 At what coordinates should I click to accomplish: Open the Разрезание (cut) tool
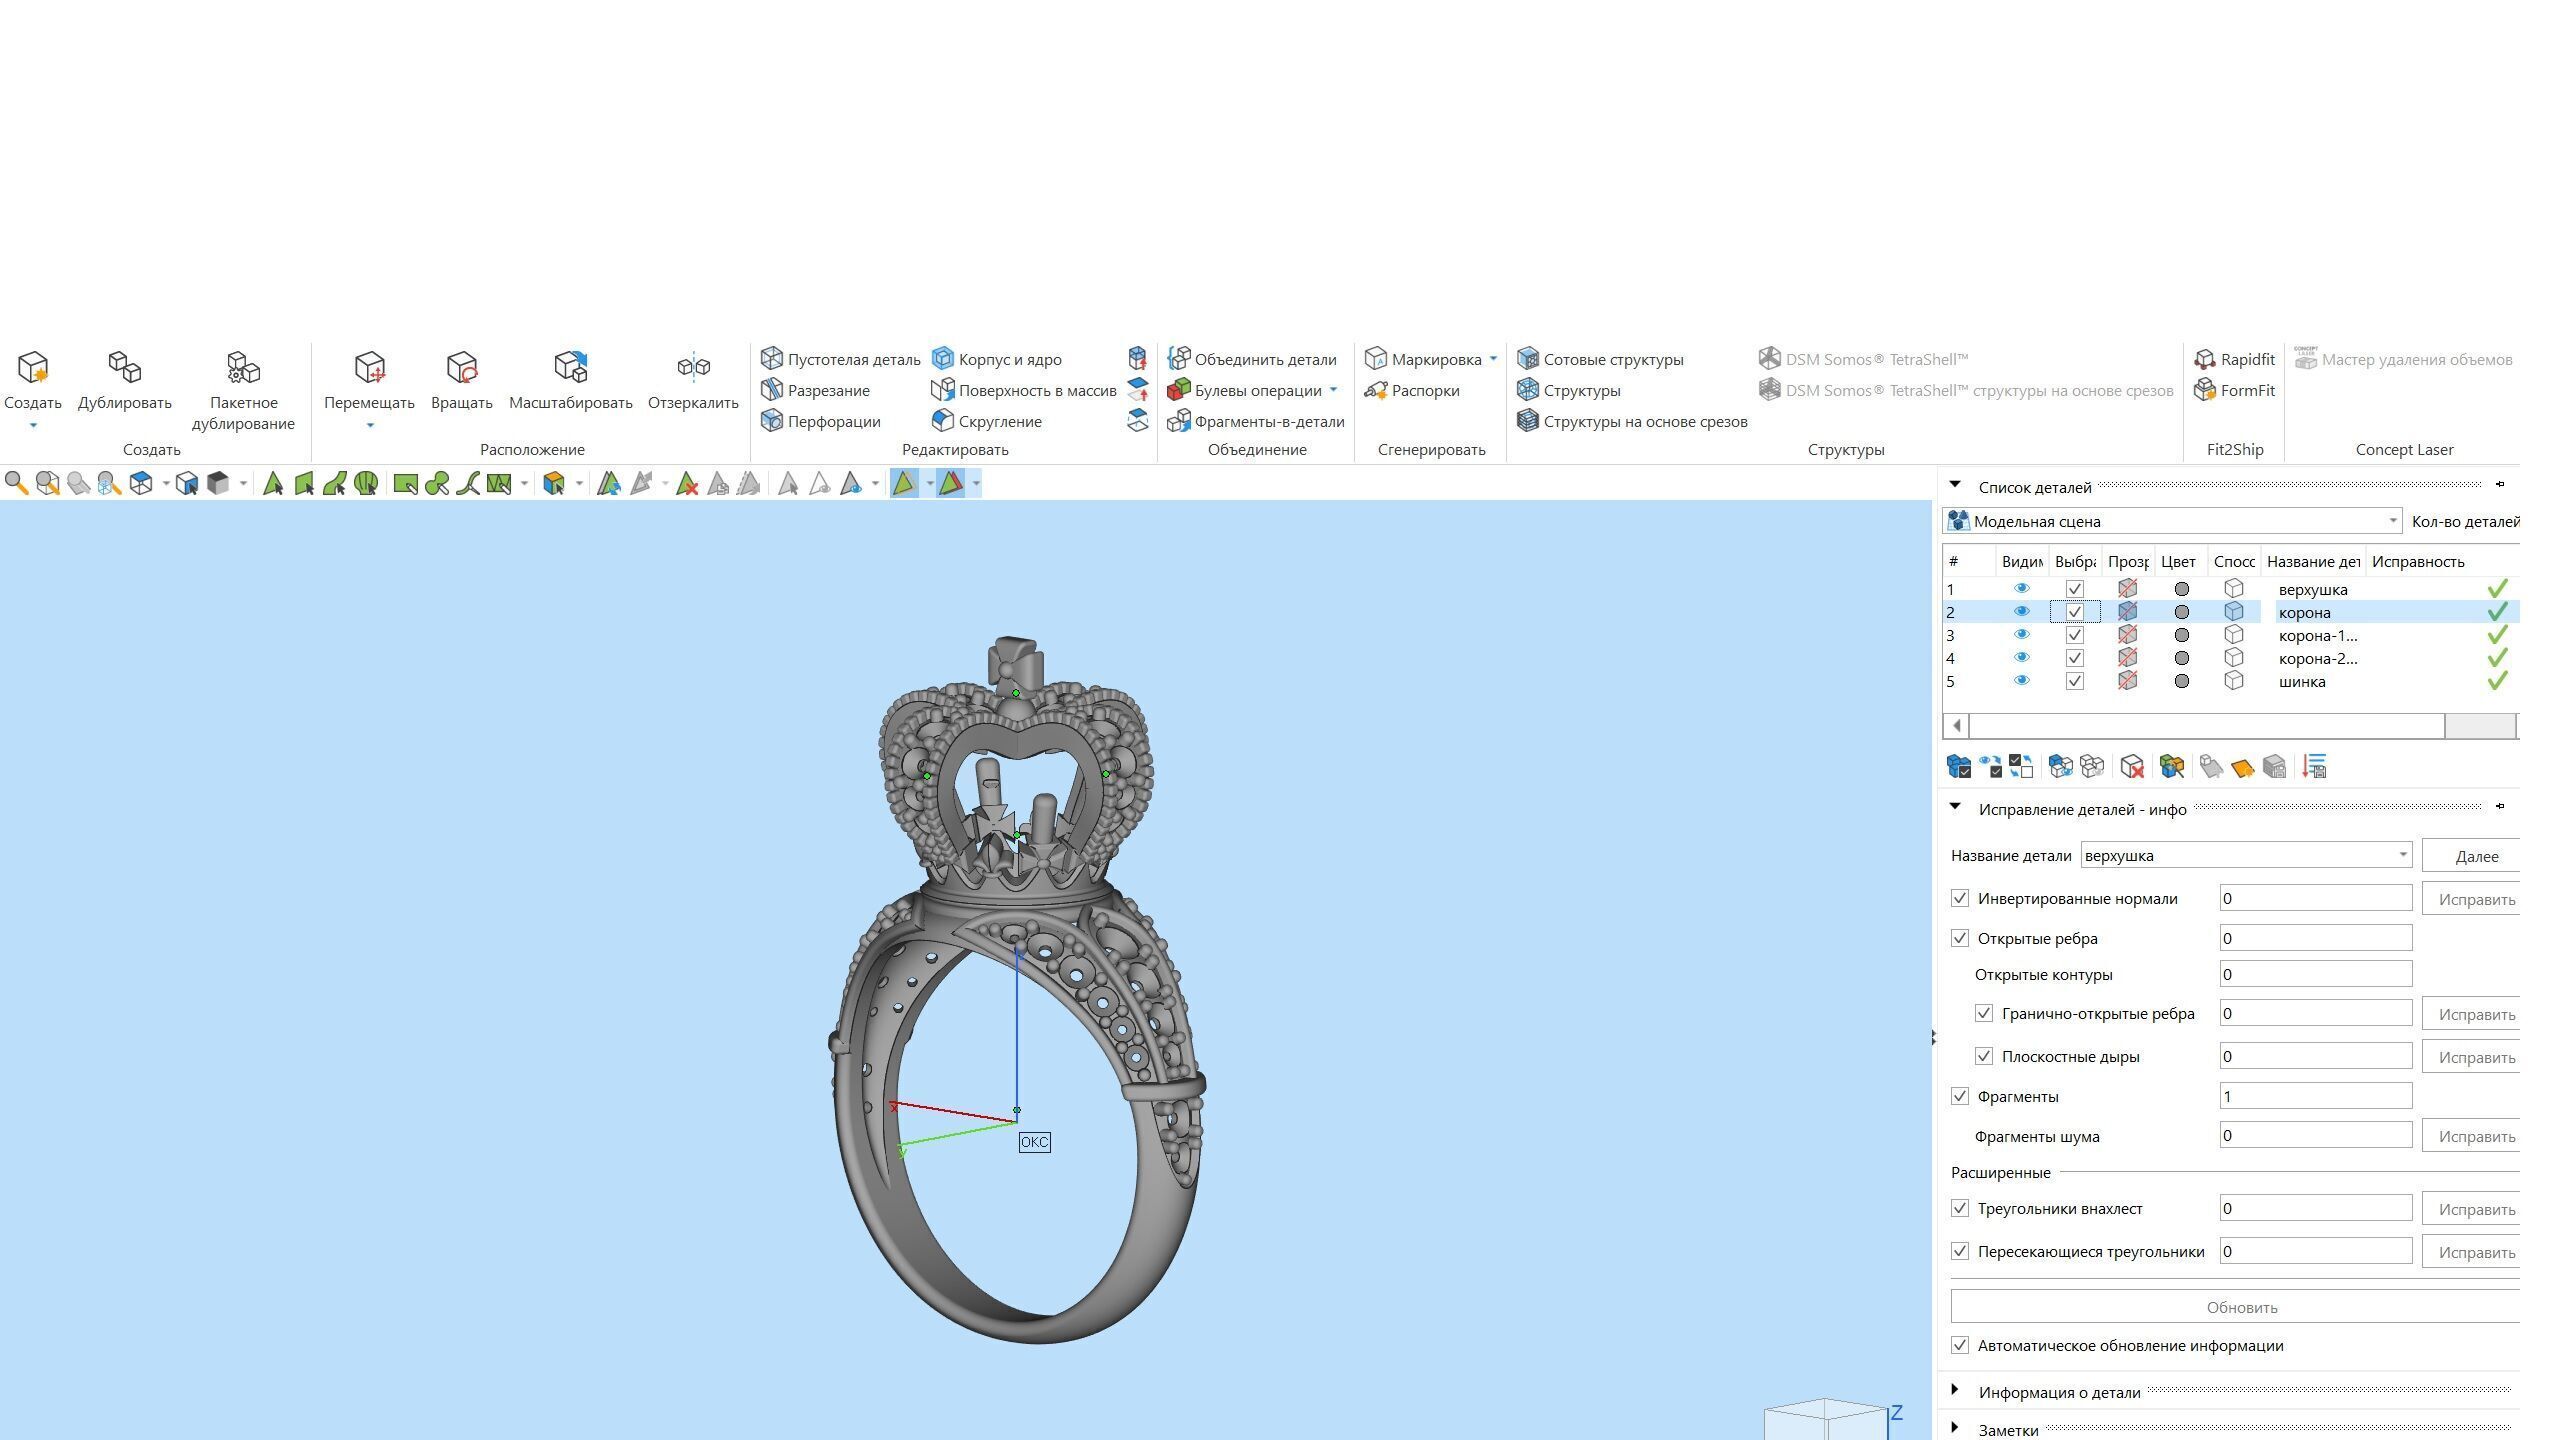(815, 390)
